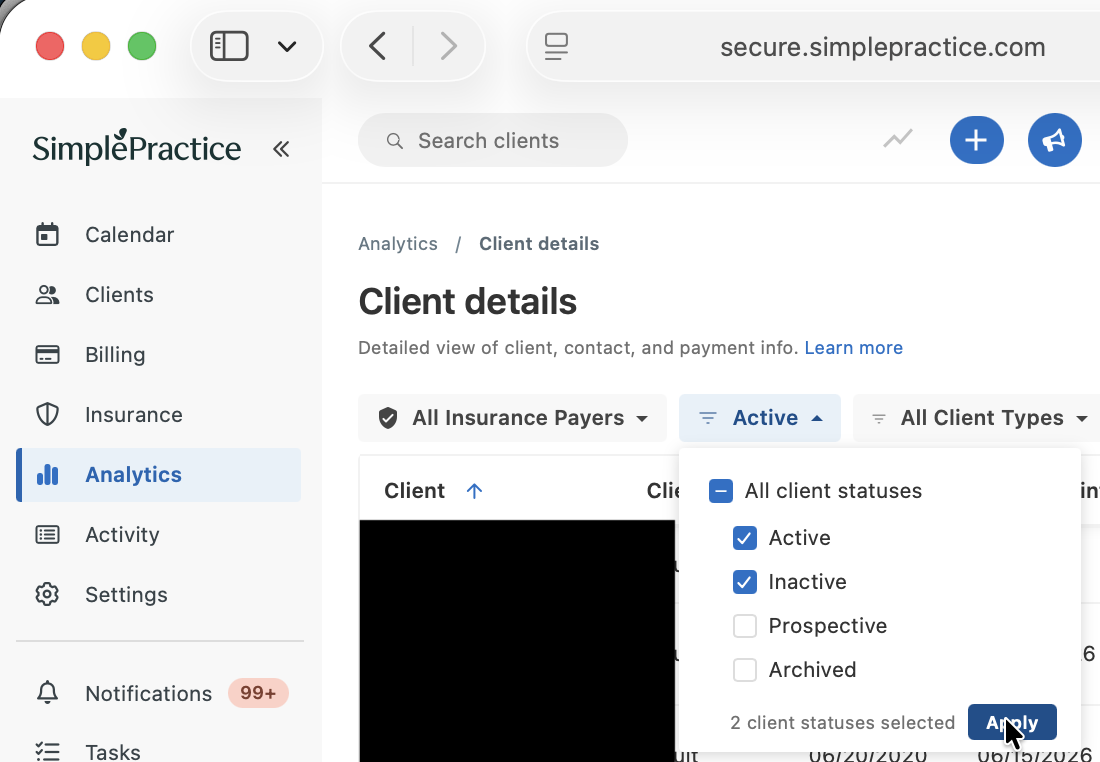Viewport: 1100px width, 762px height.
Task: Open the All Insurance Payers dropdown
Action: 513,418
